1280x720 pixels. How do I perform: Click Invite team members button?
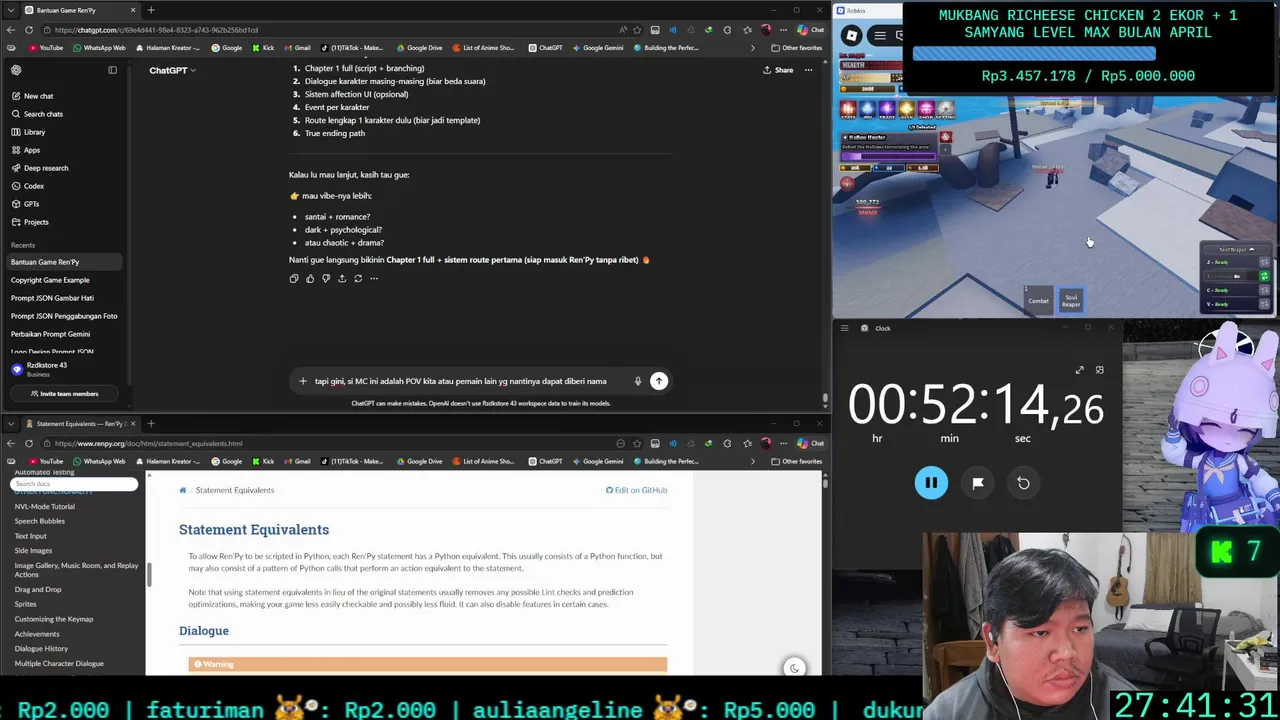[x=63, y=394]
